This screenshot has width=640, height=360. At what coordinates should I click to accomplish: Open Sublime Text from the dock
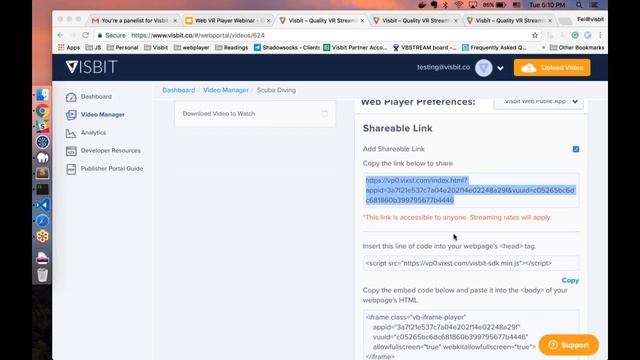(x=42, y=173)
